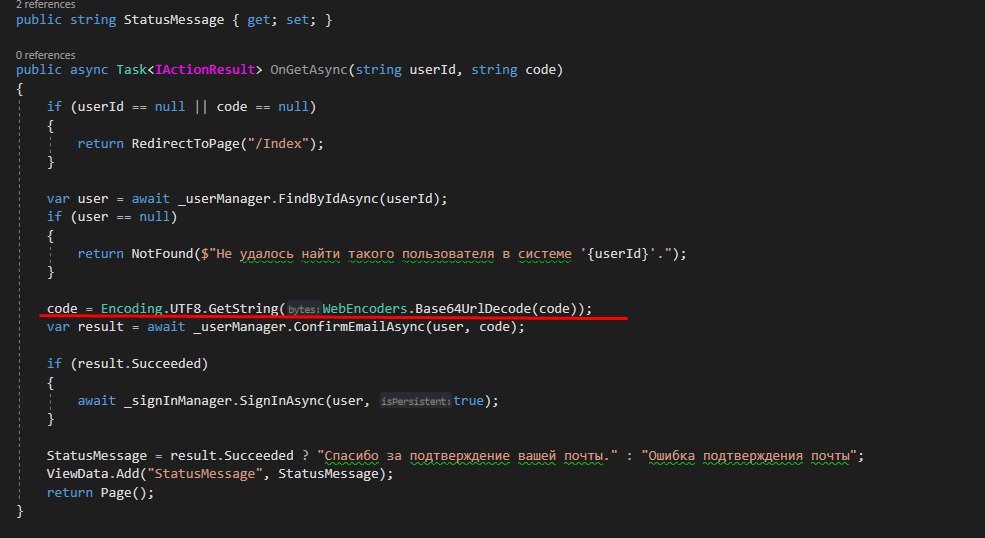The image size is (985, 538).
Task: Click the RedirectToPage method call
Action: click(185, 144)
